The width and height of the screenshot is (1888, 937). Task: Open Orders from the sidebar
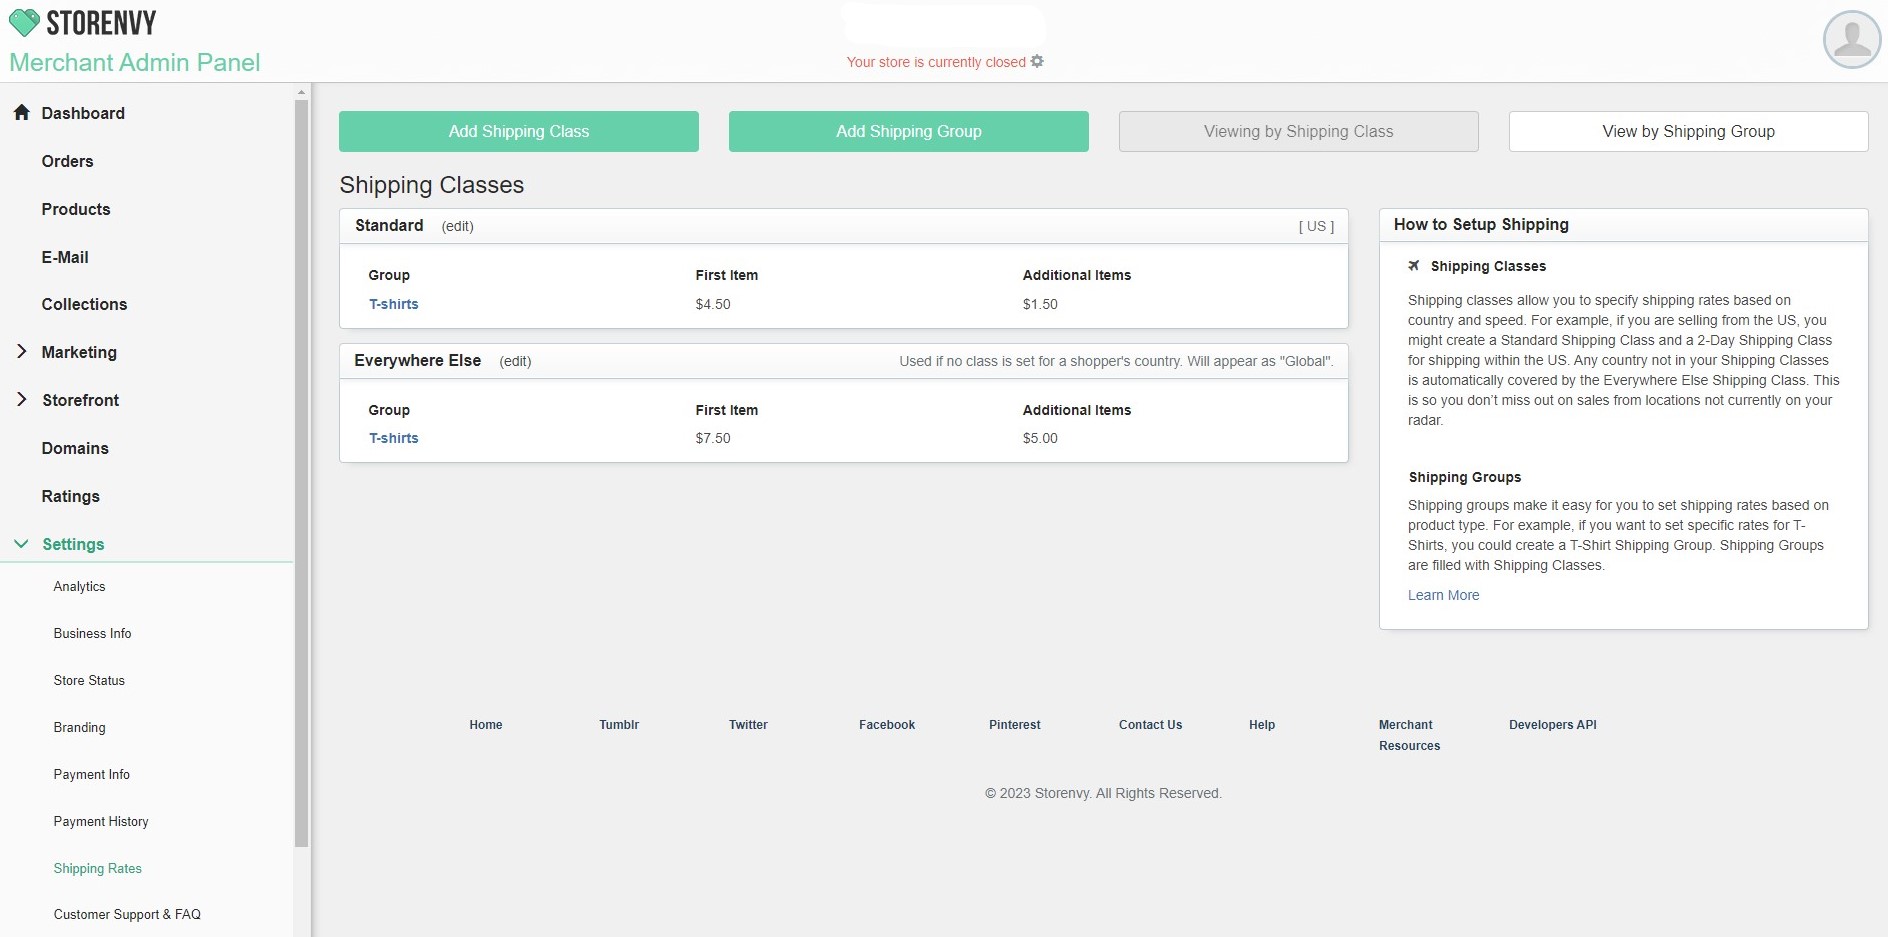67,161
